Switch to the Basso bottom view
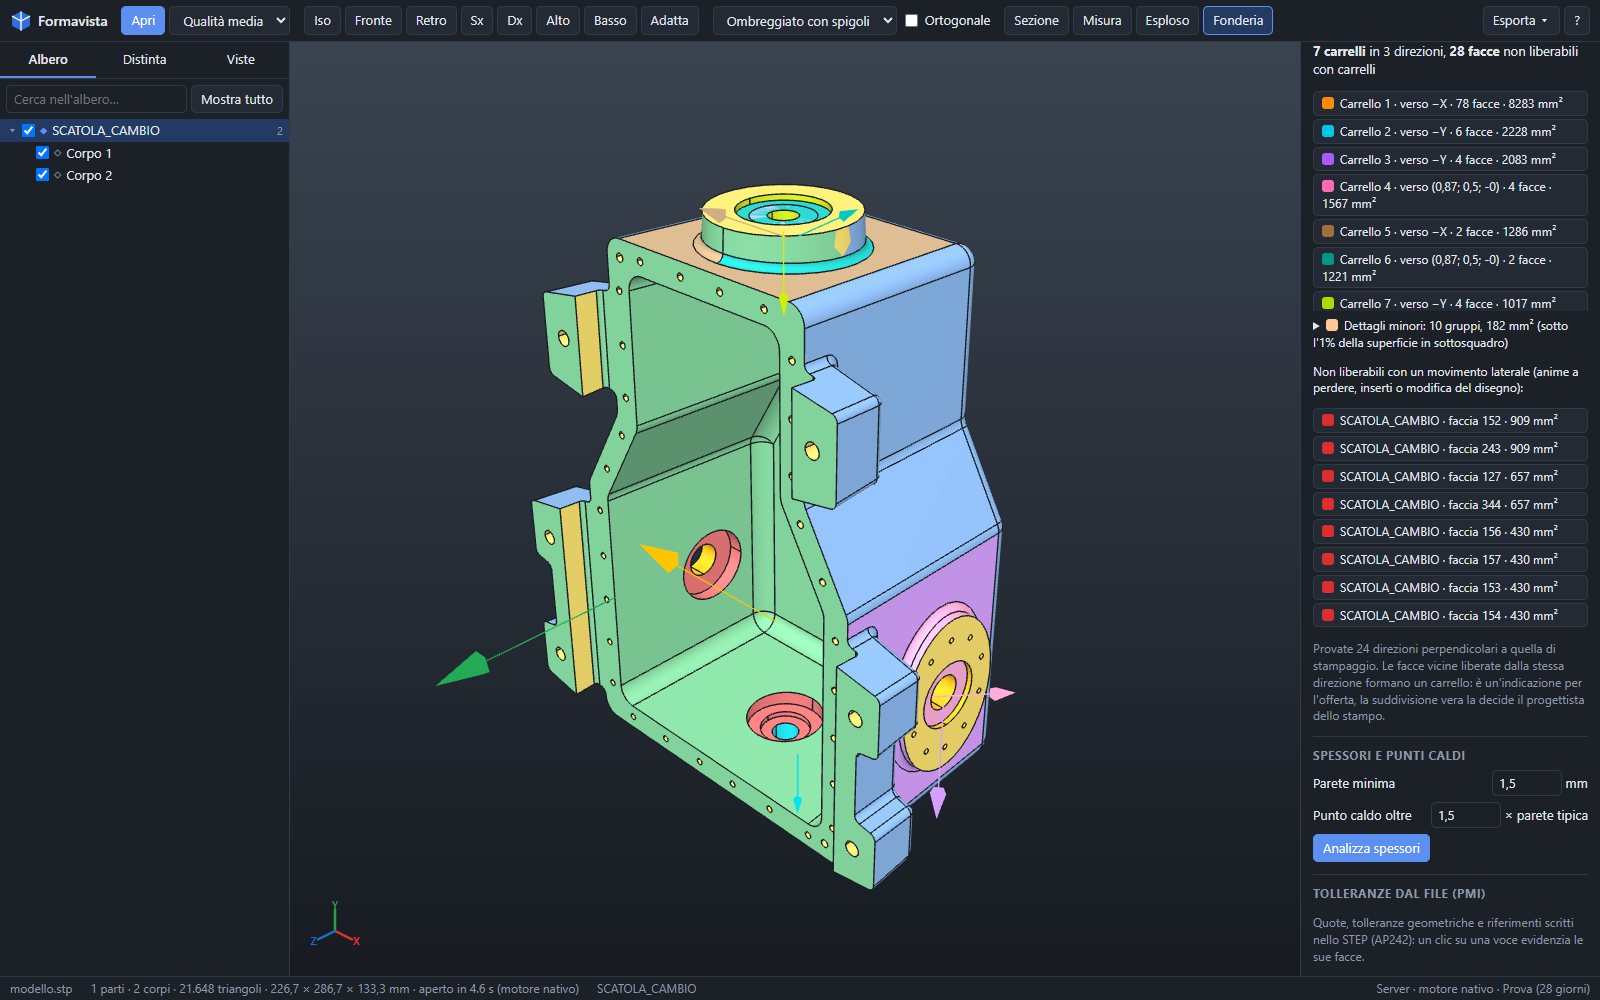 [610, 20]
